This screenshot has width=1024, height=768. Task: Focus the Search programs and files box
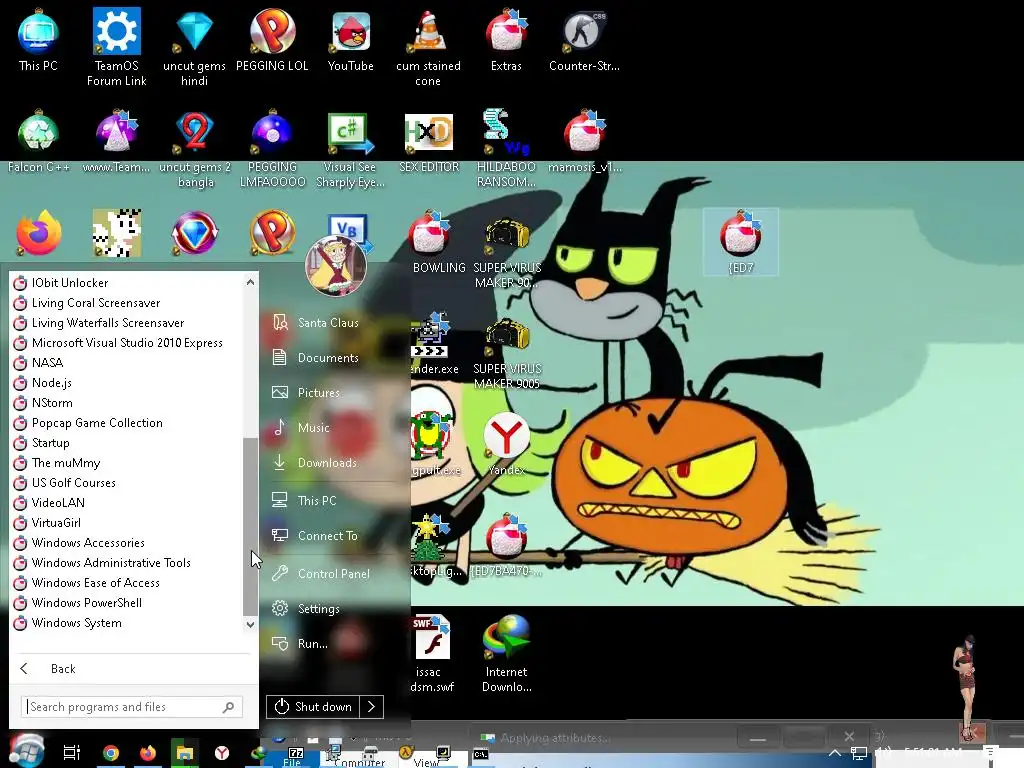tap(133, 707)
